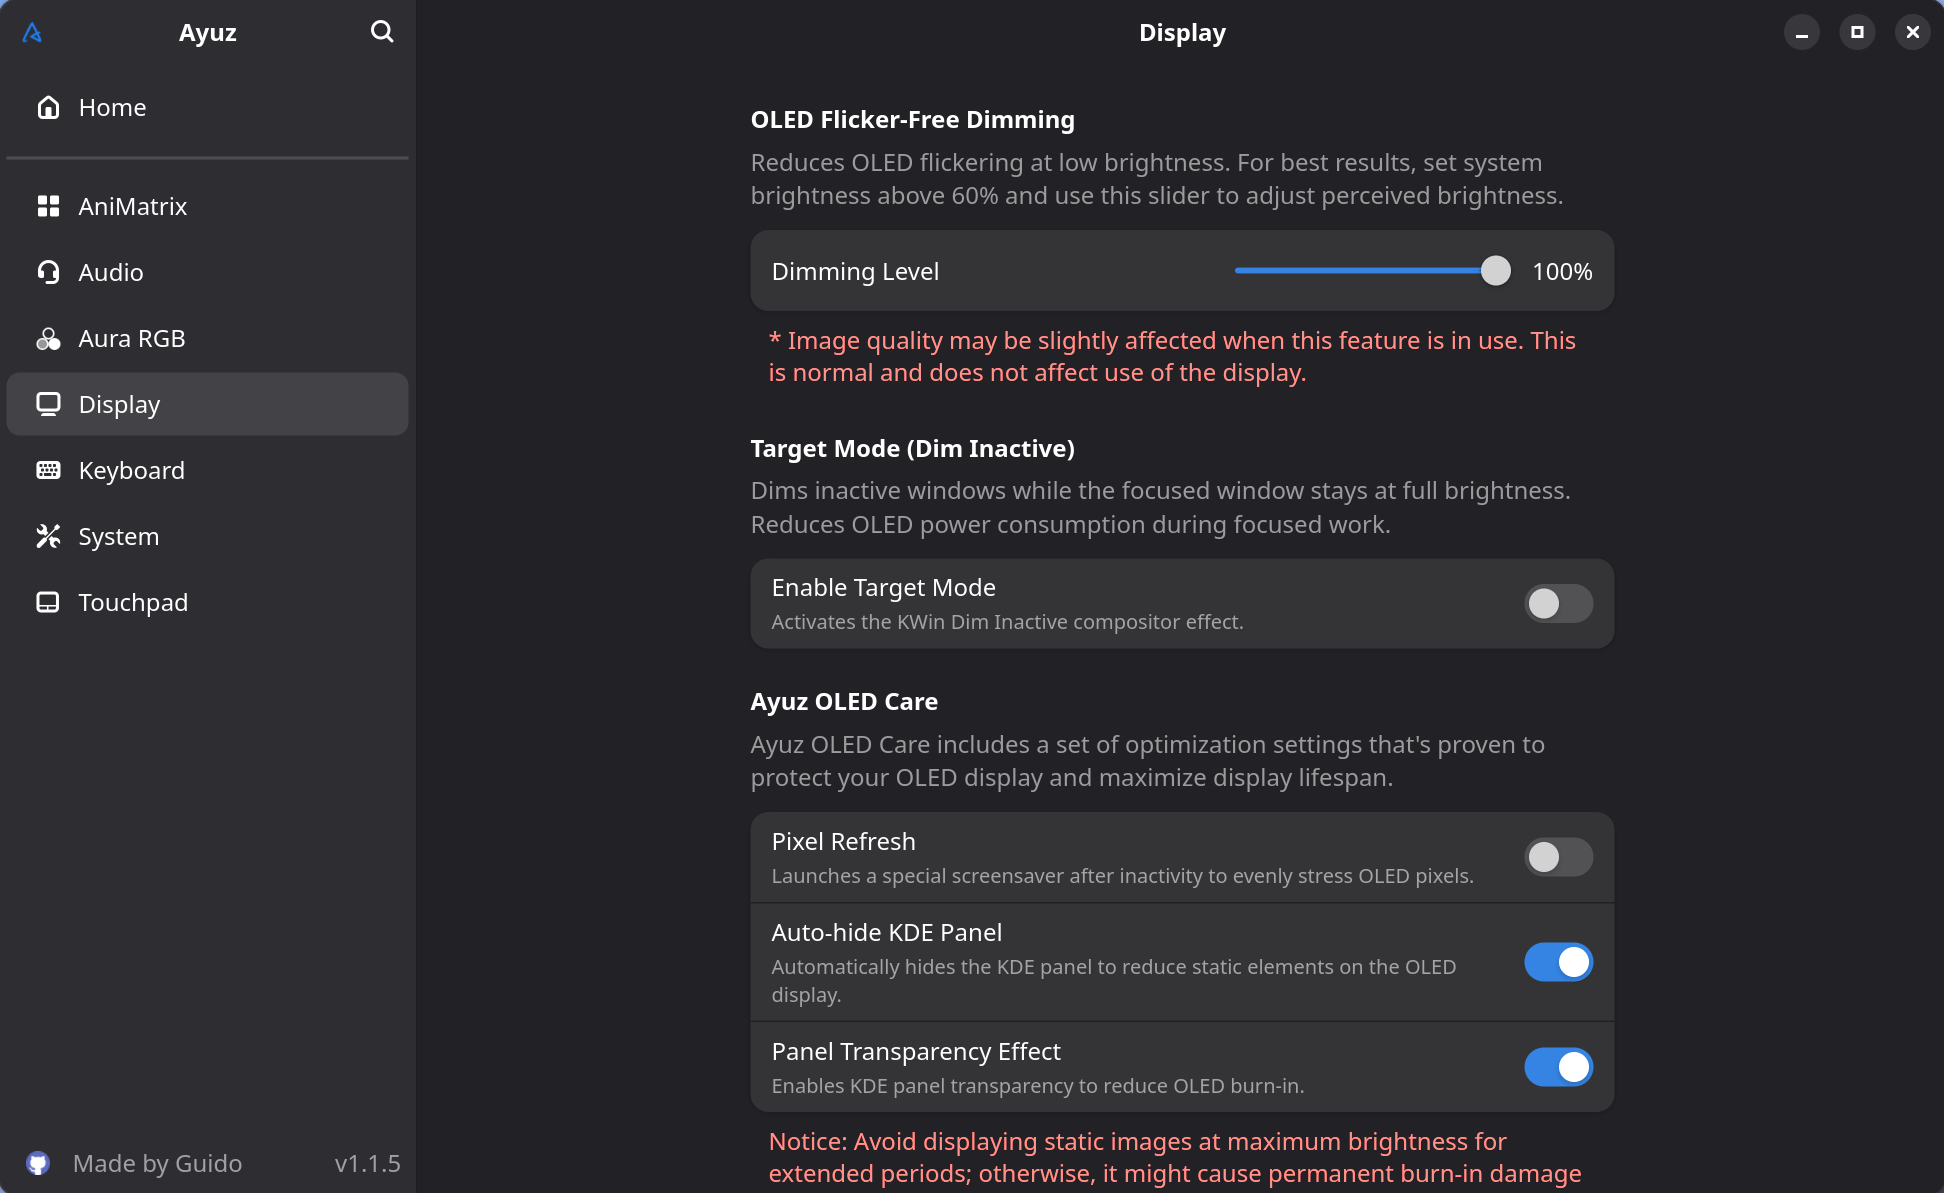Image resolution: width=1944 pixels, height=1193 pixels.
Task: Select the Keyboard section
Action: coord(207,470)
